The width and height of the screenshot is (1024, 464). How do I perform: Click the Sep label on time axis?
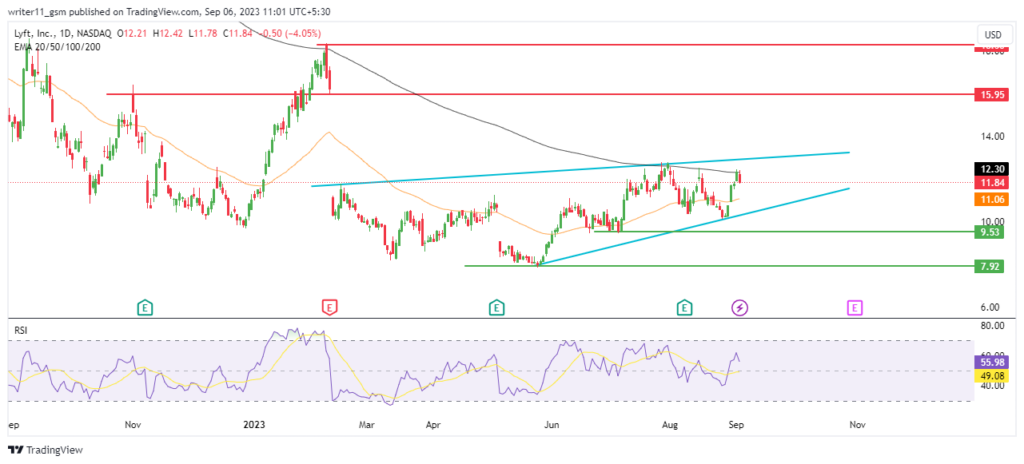tap(735, 425)
